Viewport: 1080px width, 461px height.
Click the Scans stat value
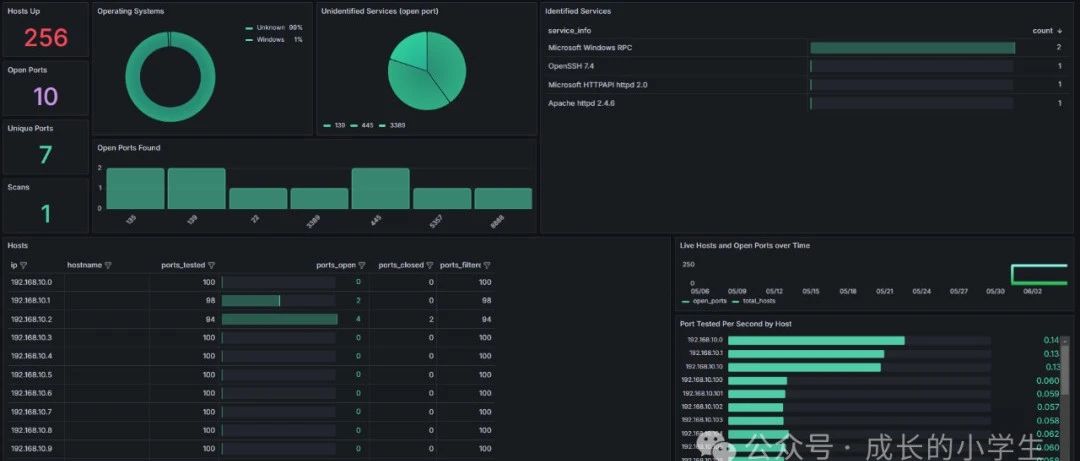(x=45, y=214)
